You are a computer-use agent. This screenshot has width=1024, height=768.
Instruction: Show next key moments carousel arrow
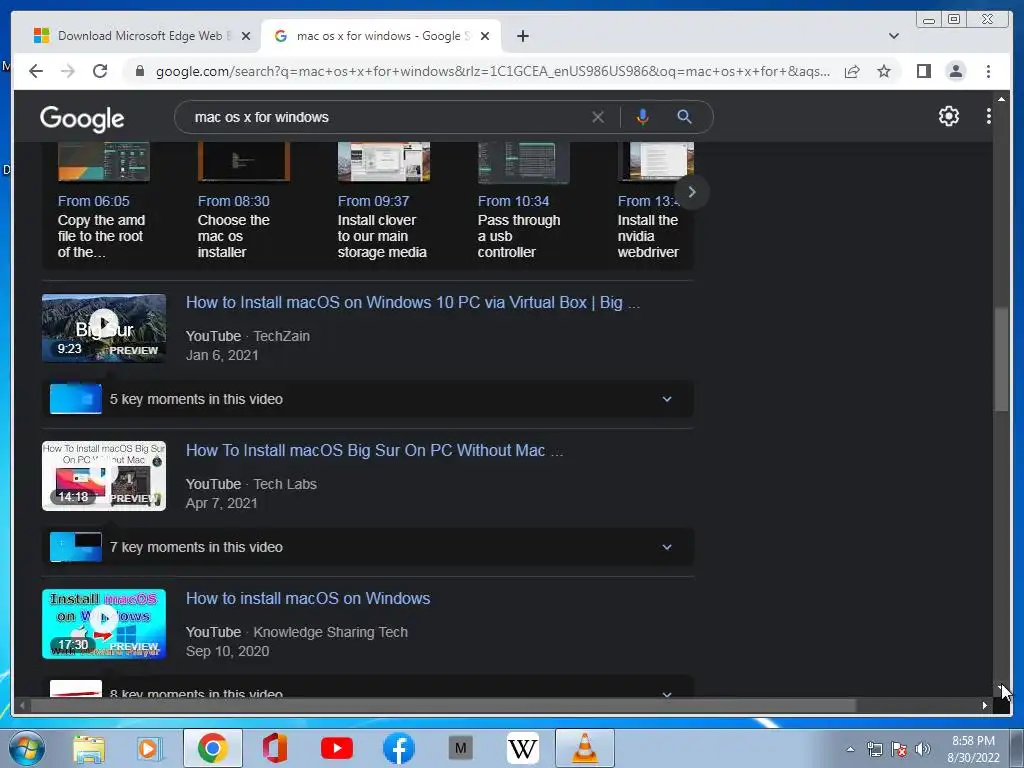tap(692, 192)
